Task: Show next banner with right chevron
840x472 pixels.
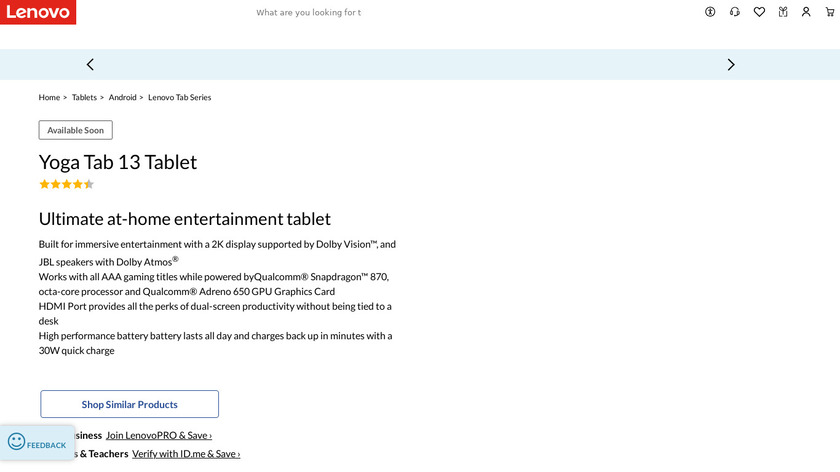Action: pos(731,65)
